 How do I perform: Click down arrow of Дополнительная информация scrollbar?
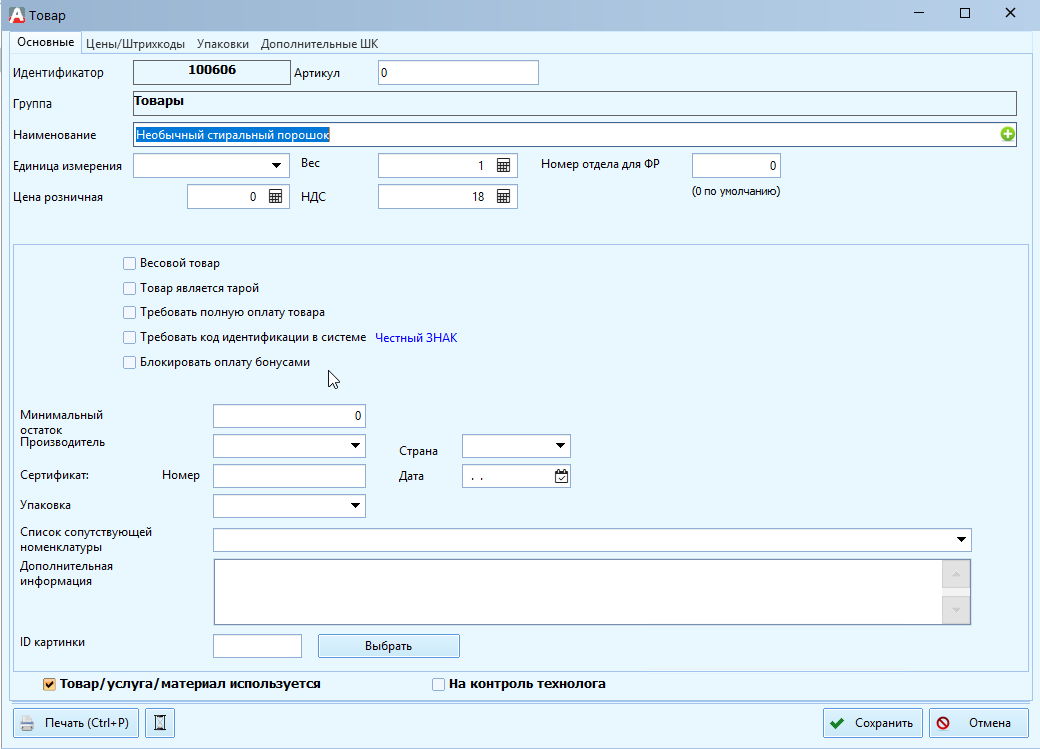coord(956,610)
